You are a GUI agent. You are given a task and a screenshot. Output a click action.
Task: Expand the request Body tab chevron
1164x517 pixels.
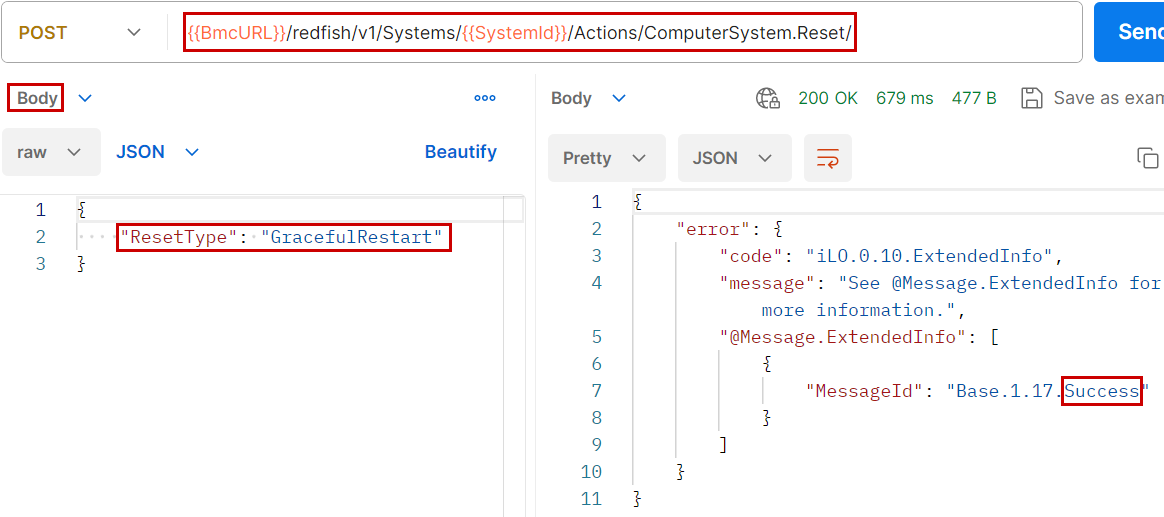tap(85, 98)
